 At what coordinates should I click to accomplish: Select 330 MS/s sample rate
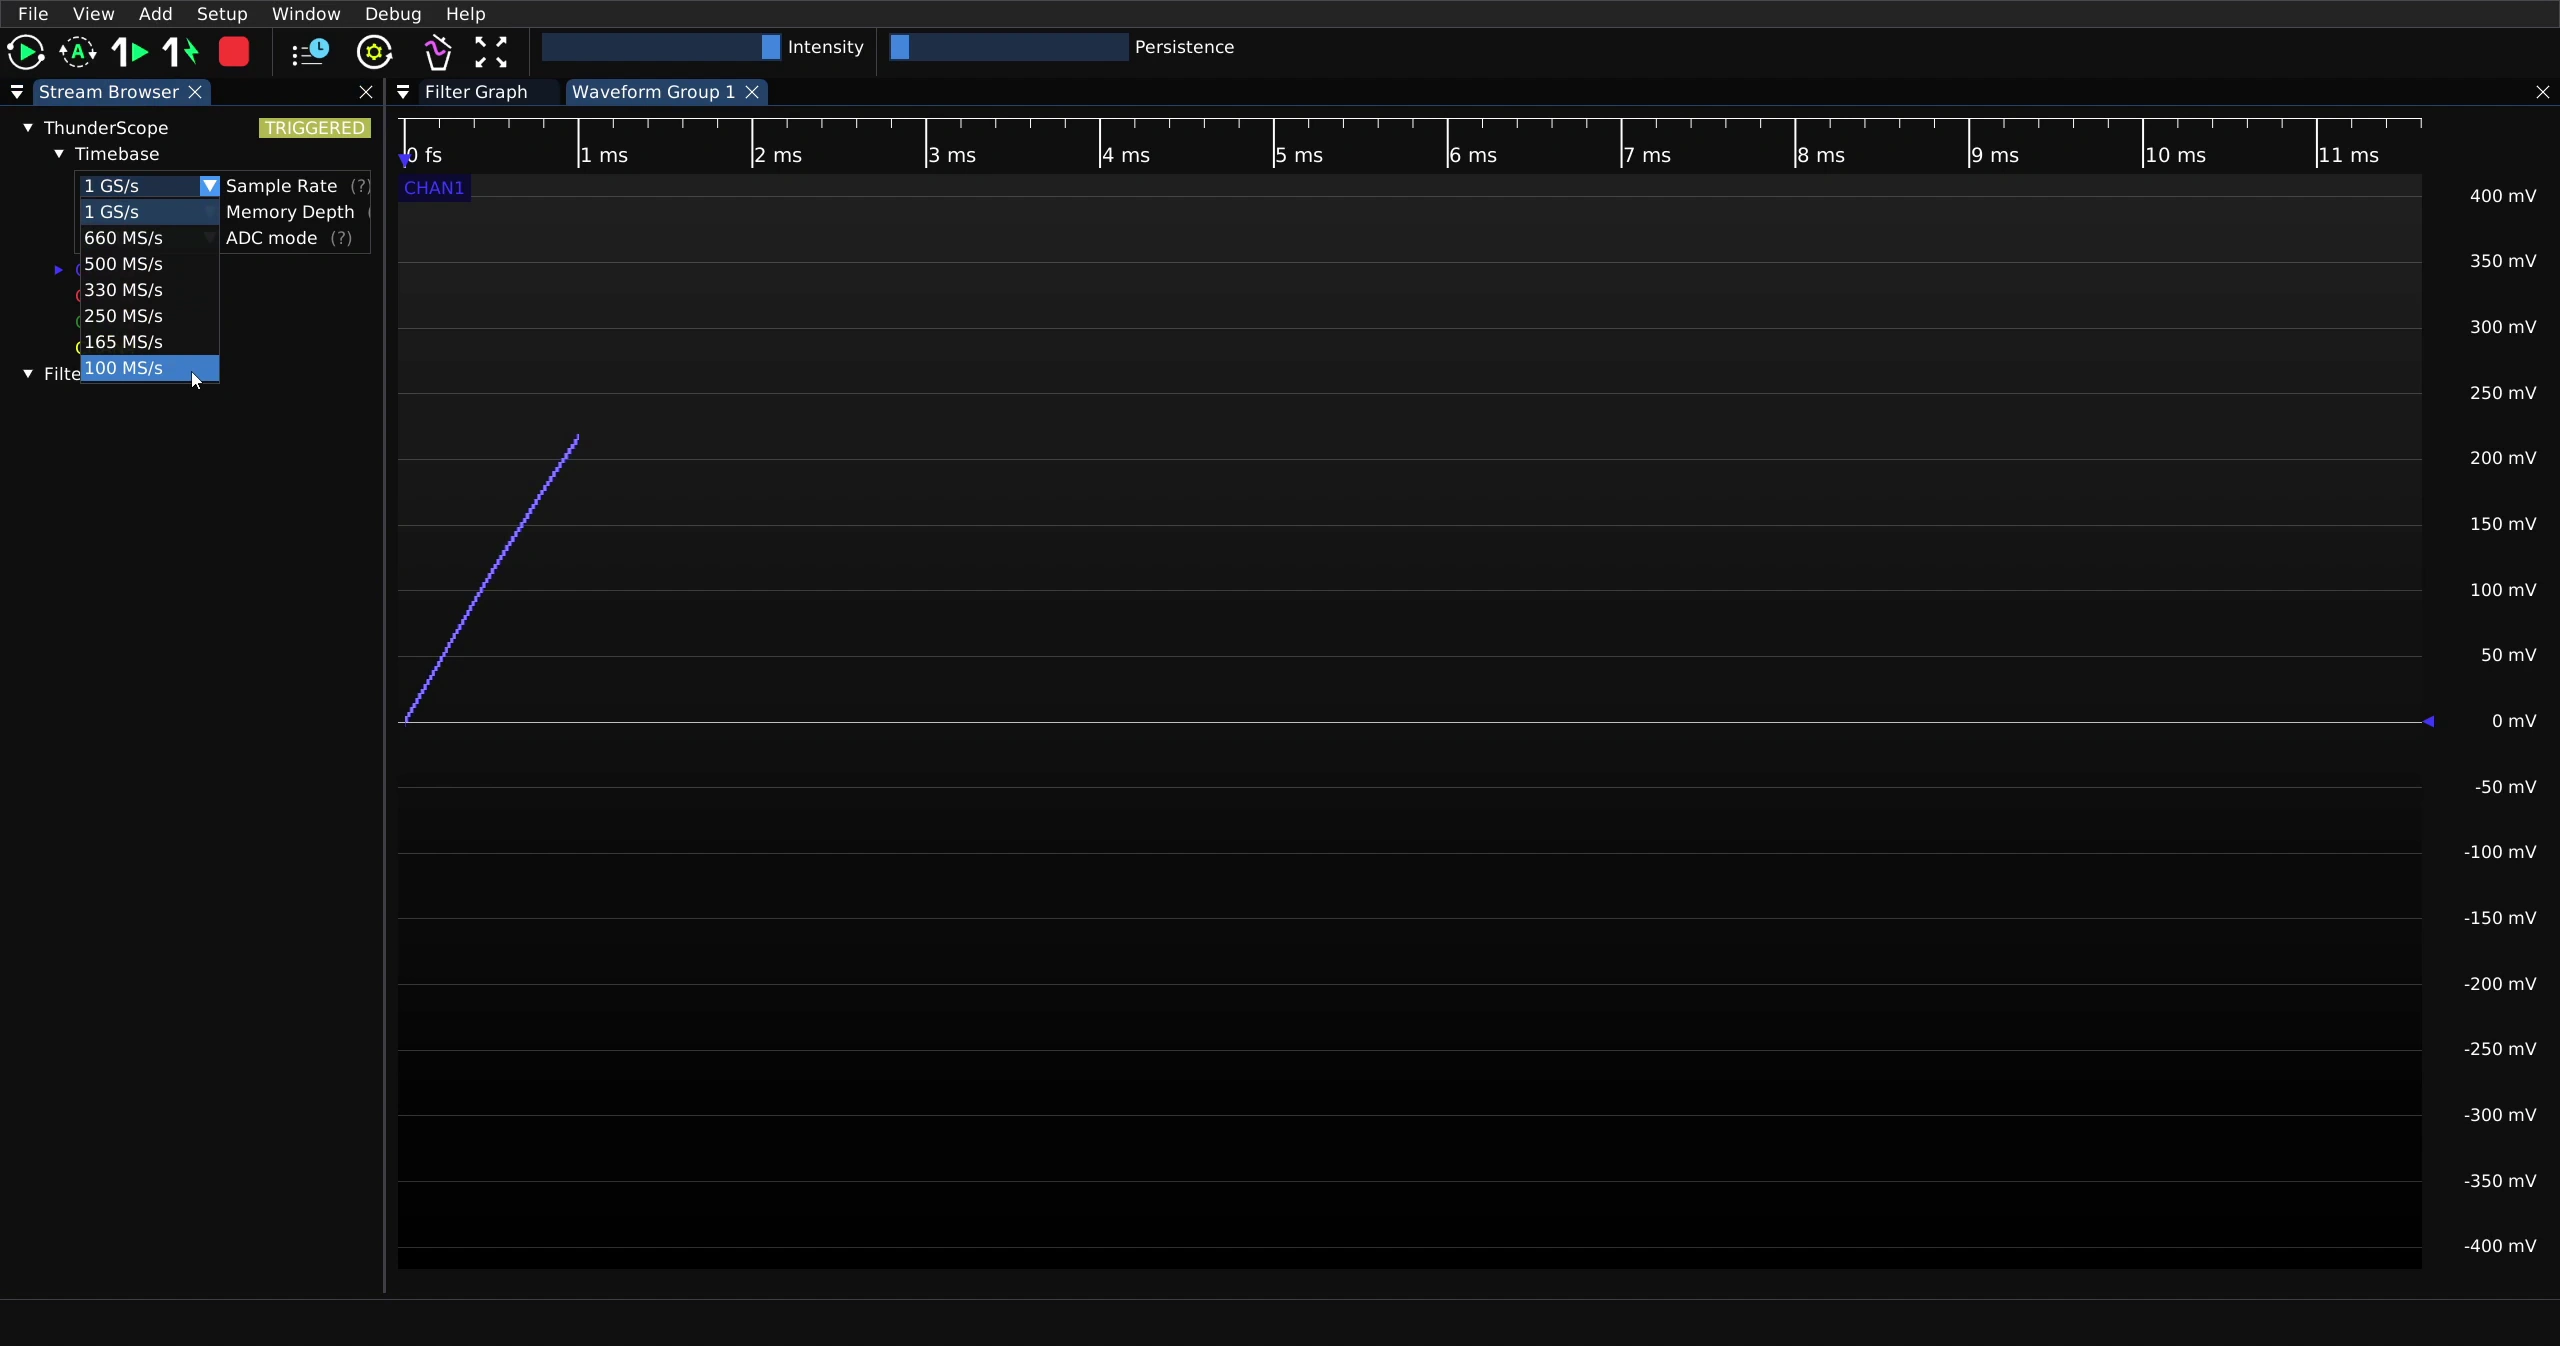[x=149, y=290]
